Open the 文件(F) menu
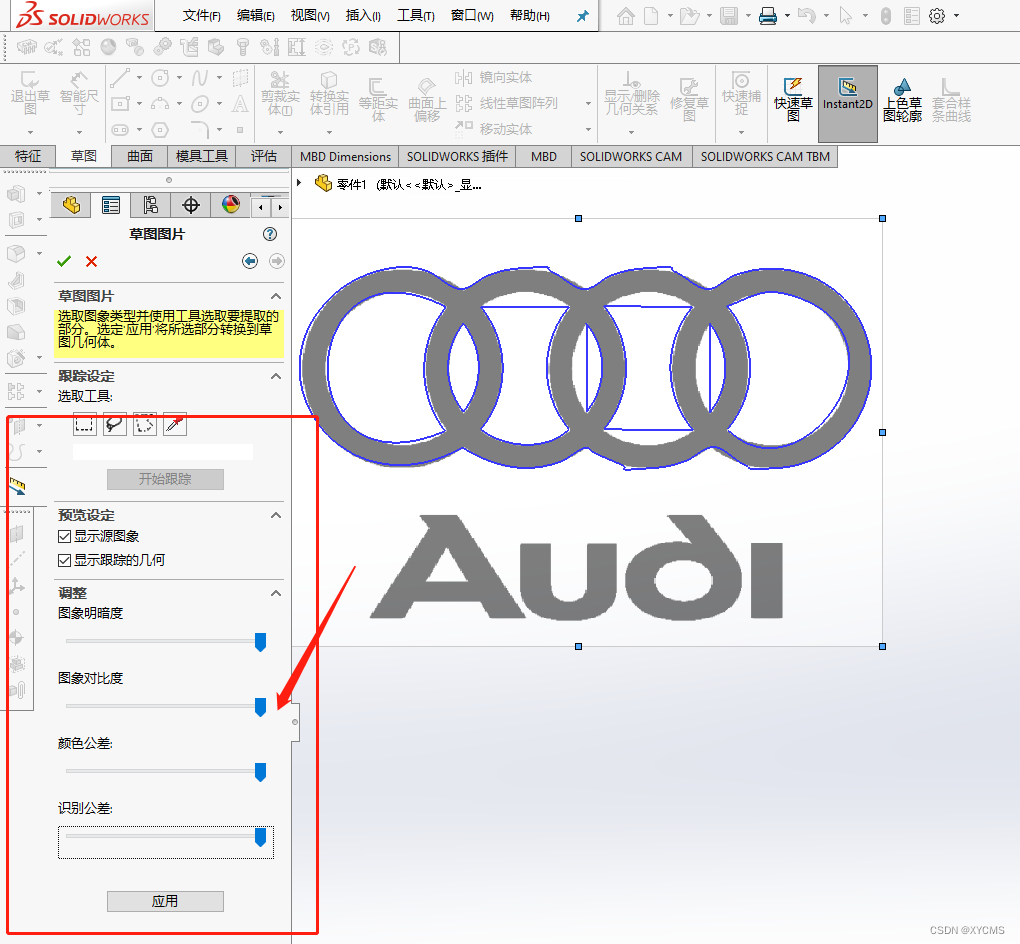The image size is (1020, 944). (x=202, y=16)
